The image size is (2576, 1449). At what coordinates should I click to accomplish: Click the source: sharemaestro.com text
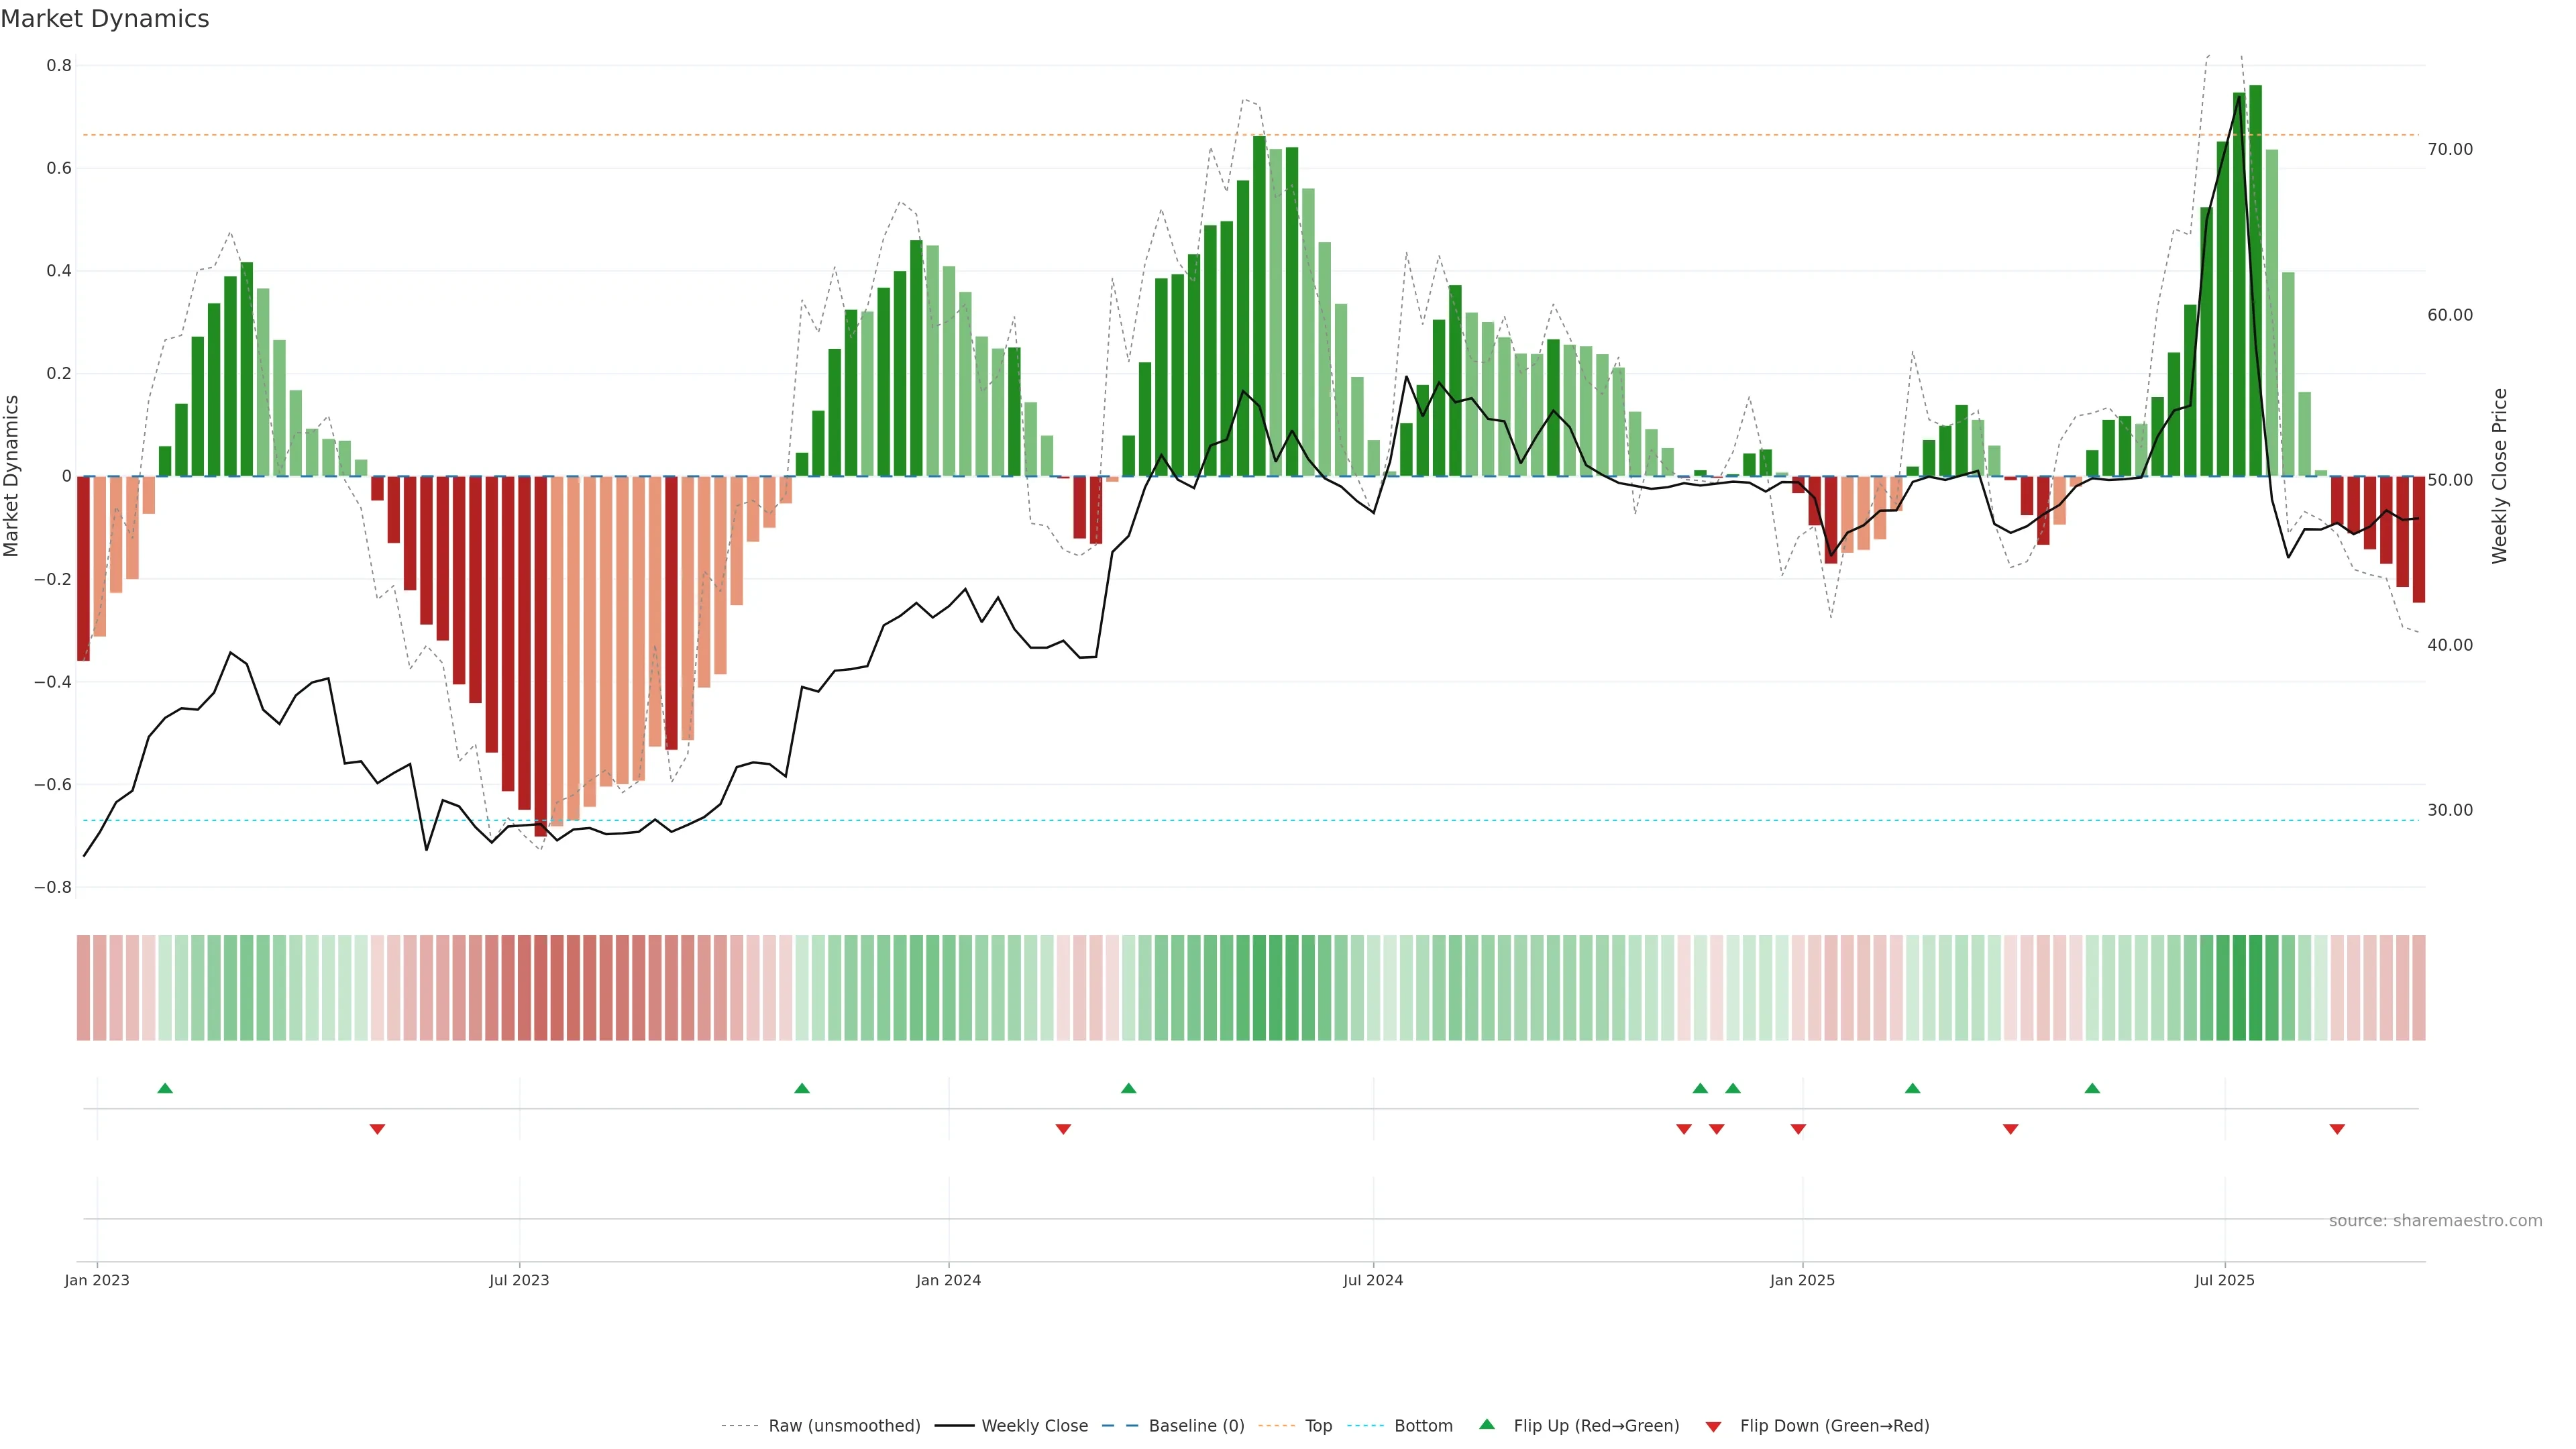2435,1221
